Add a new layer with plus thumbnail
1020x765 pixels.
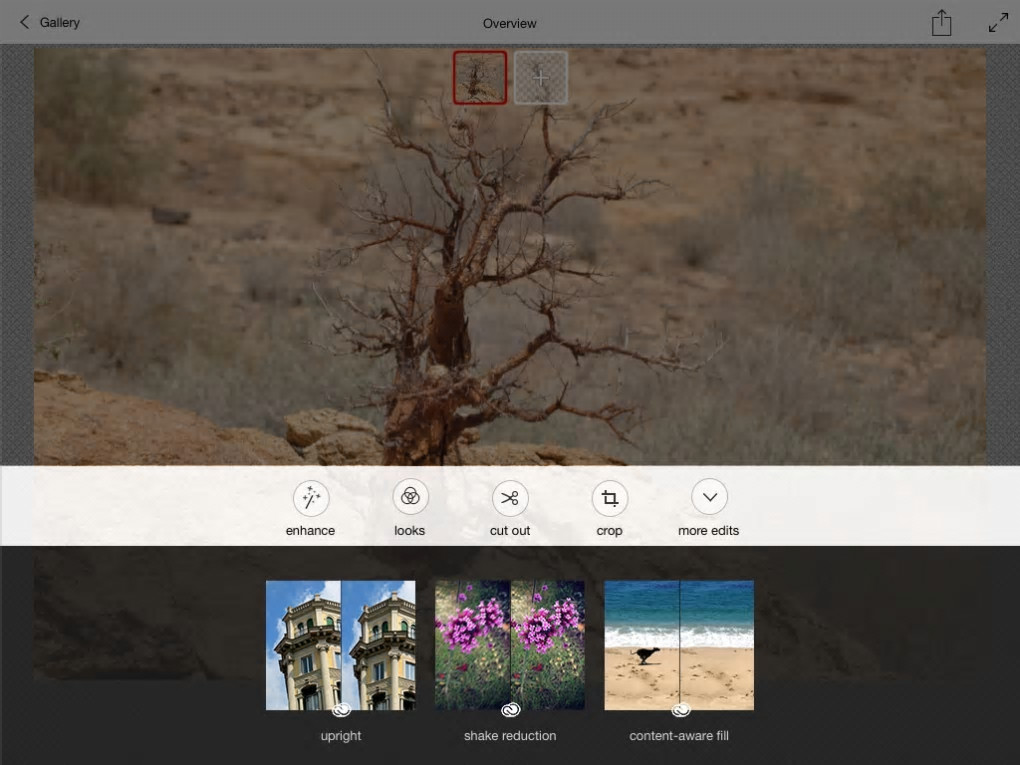pyautogui.click(x=541, y=77)
